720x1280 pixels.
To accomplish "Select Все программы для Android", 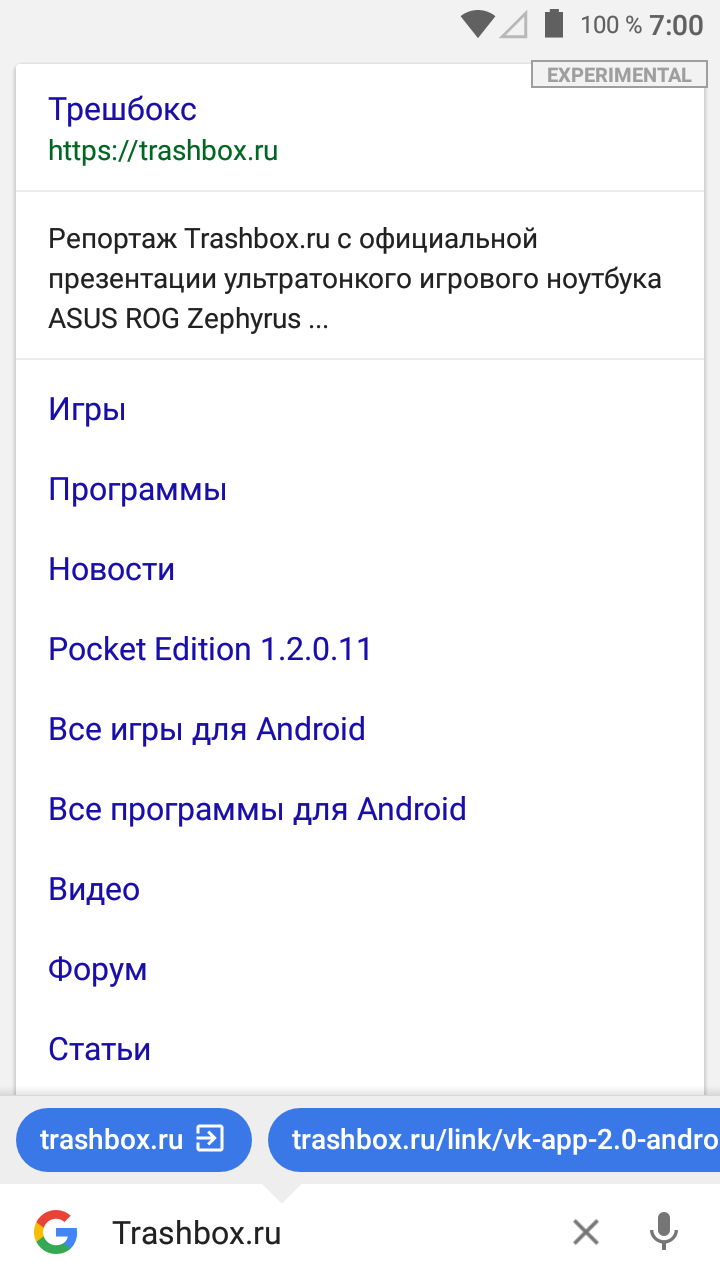I will click(x=257, y=810).
